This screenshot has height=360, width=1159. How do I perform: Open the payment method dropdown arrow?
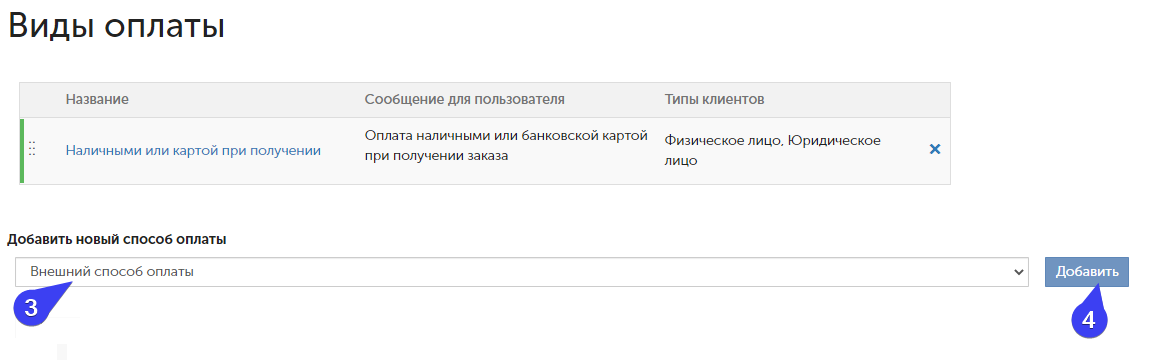coord(1019,272)
